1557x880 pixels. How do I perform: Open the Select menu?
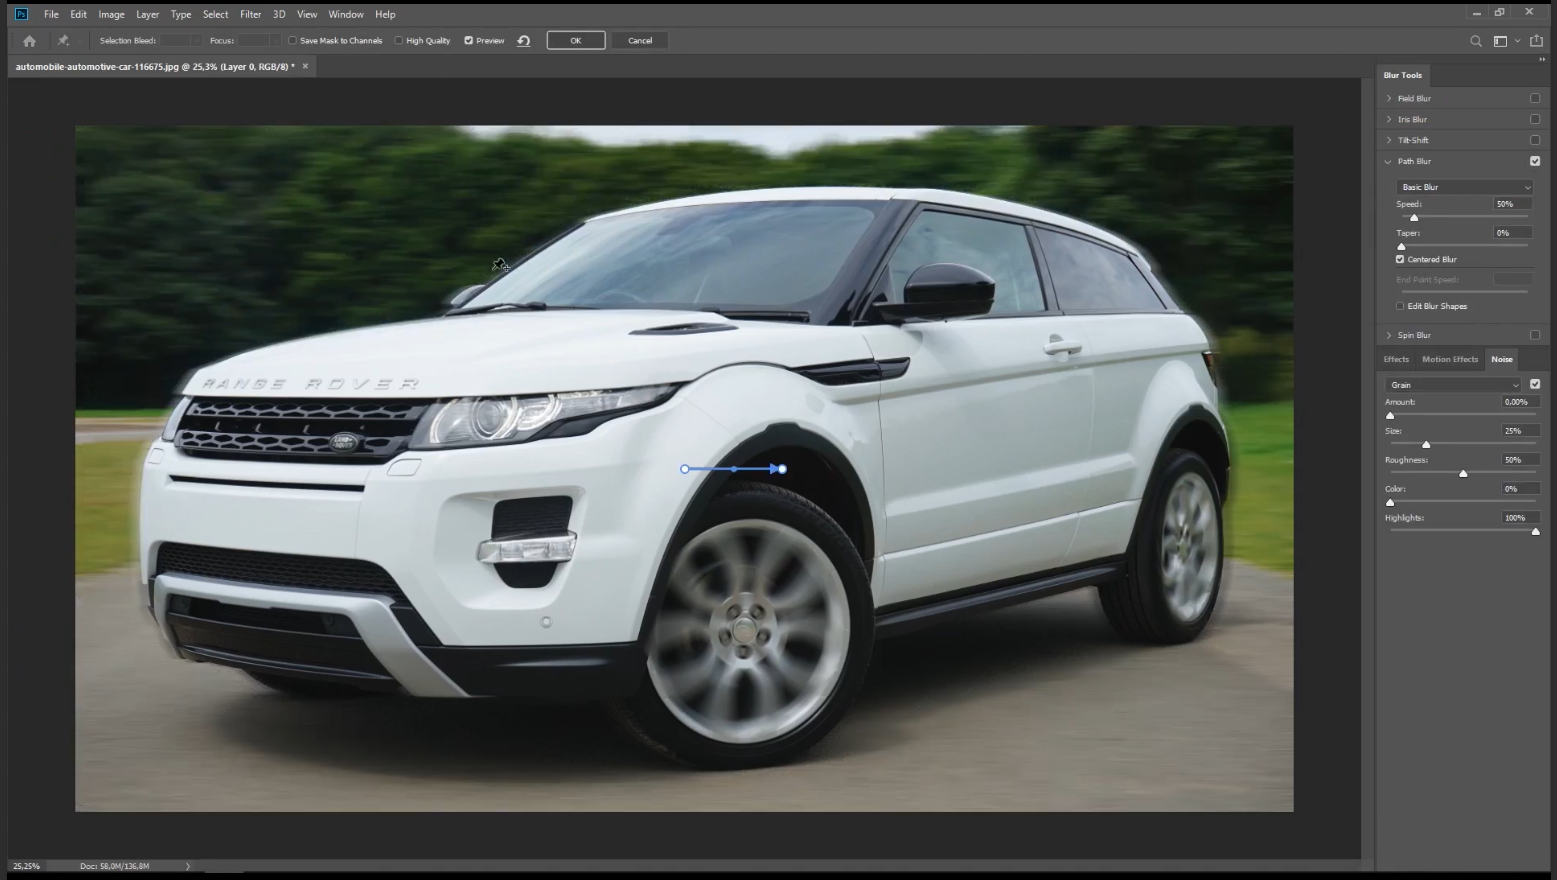click(x=215, y=14)
